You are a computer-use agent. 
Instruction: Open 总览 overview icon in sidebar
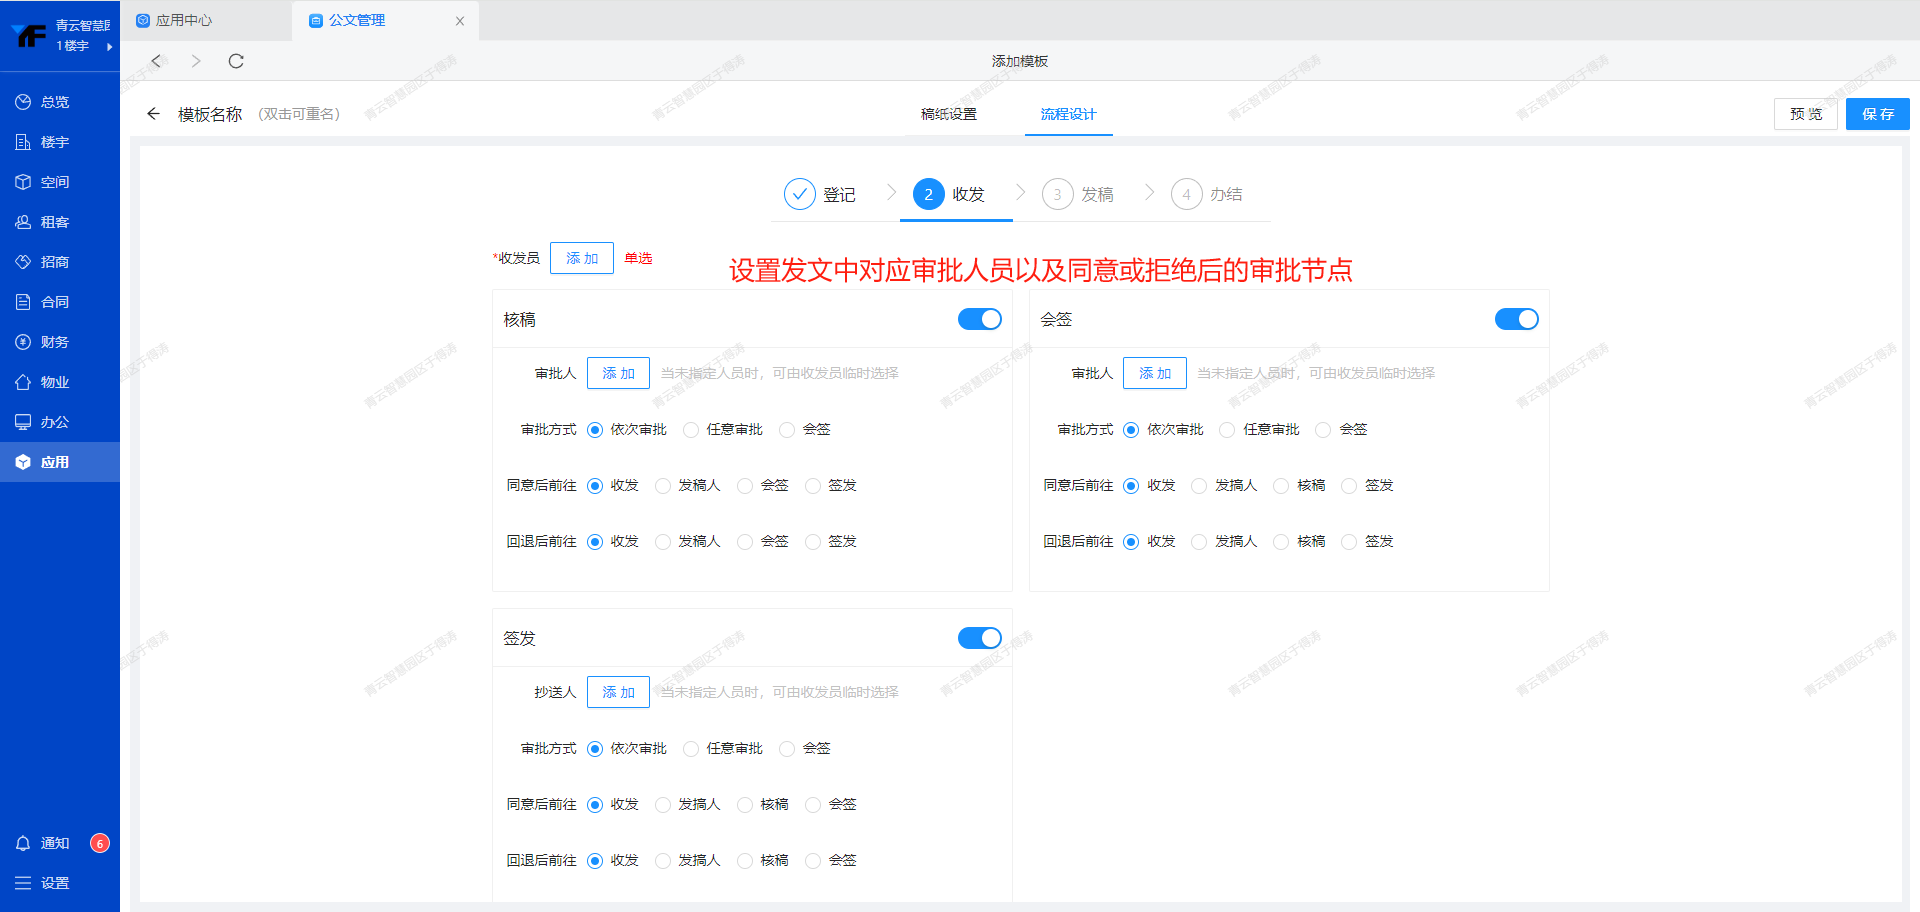23,102
